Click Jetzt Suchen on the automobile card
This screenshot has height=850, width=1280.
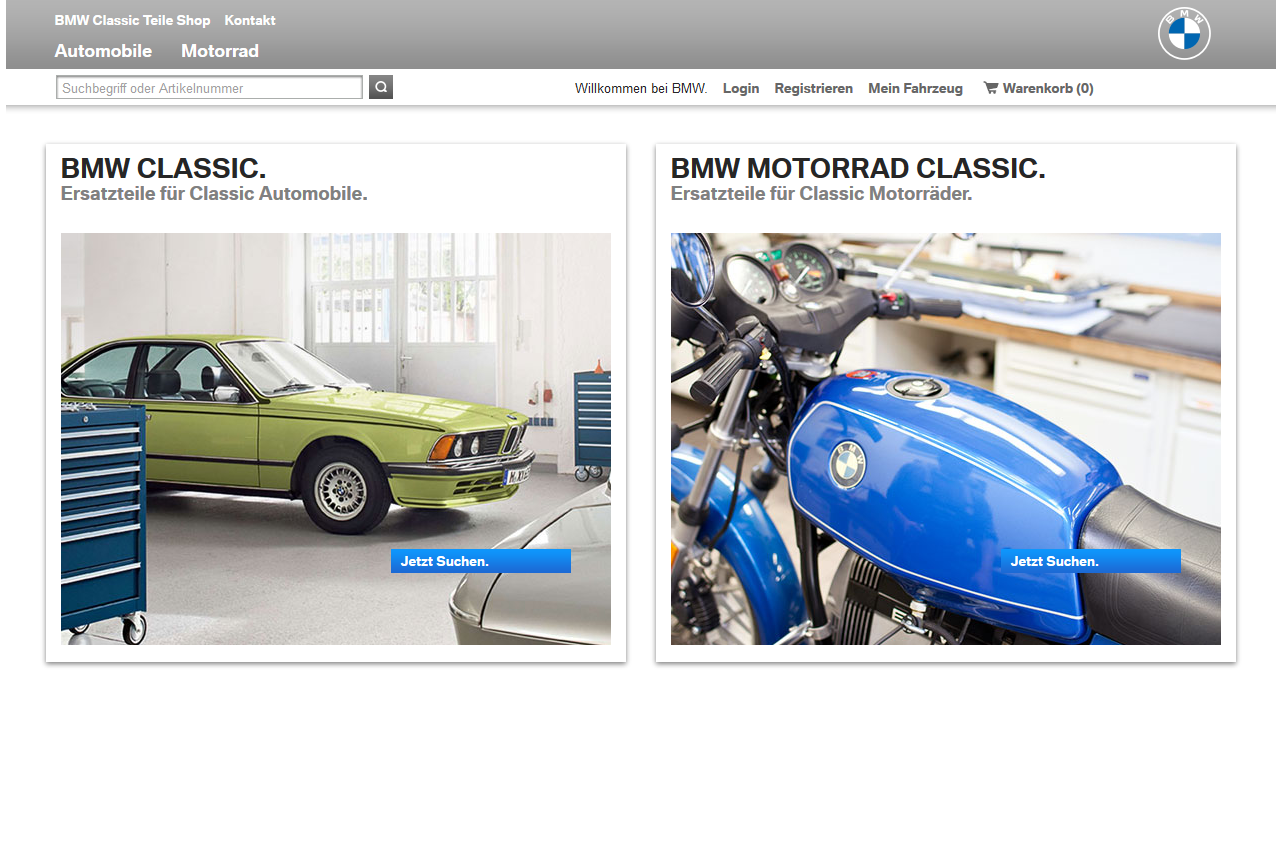481,561
